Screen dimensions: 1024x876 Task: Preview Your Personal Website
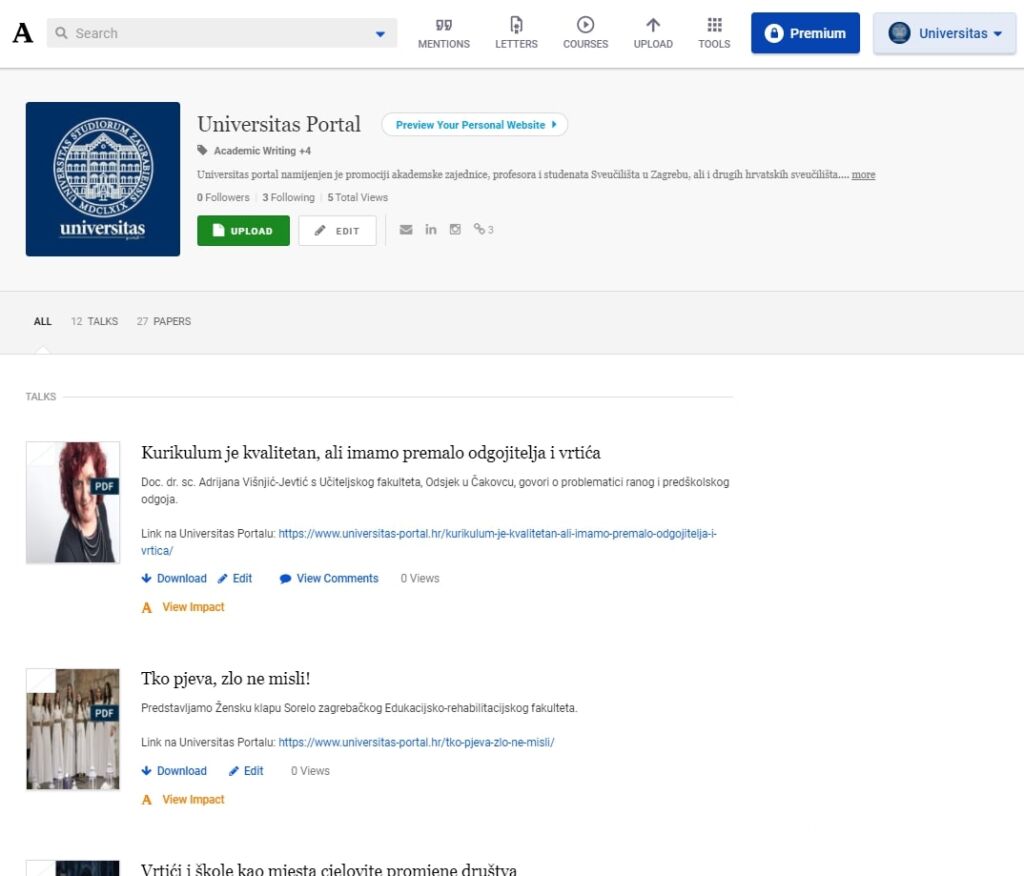pos(474,124)
